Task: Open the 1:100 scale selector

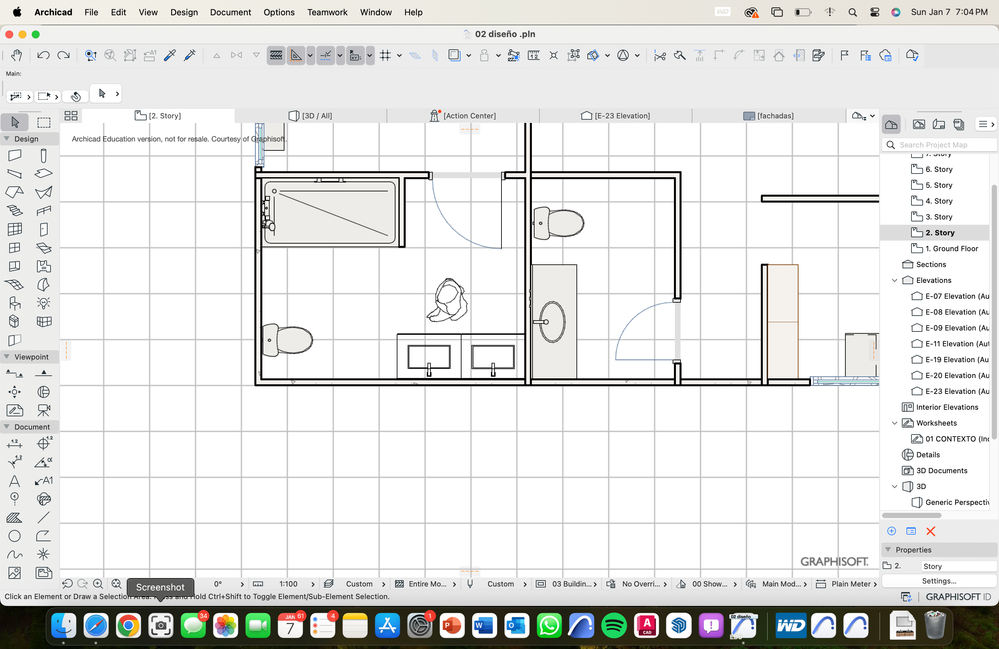Action: [x=288, y=584]
